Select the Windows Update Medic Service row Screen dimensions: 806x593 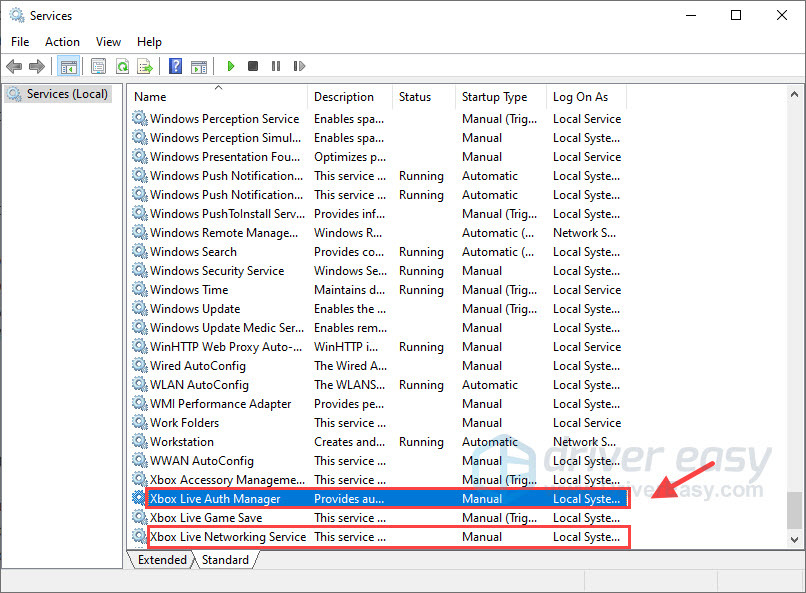tap(379, 327)
